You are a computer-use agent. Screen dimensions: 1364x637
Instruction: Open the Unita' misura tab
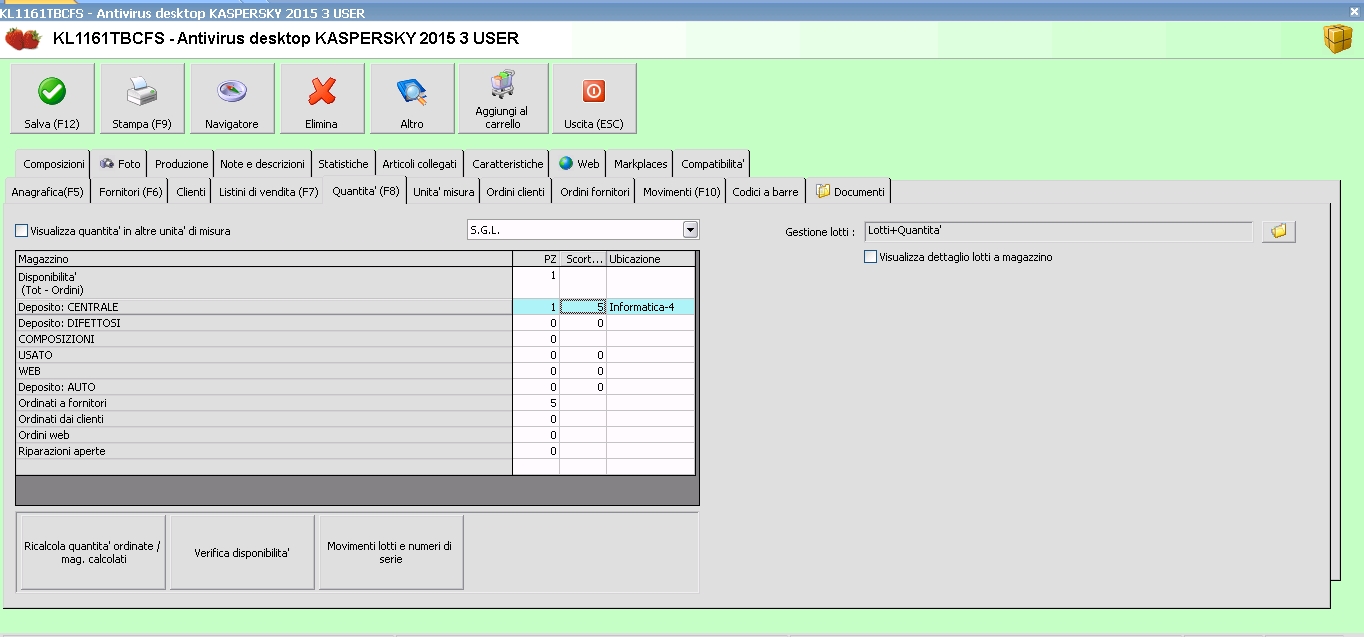(444, 191)
